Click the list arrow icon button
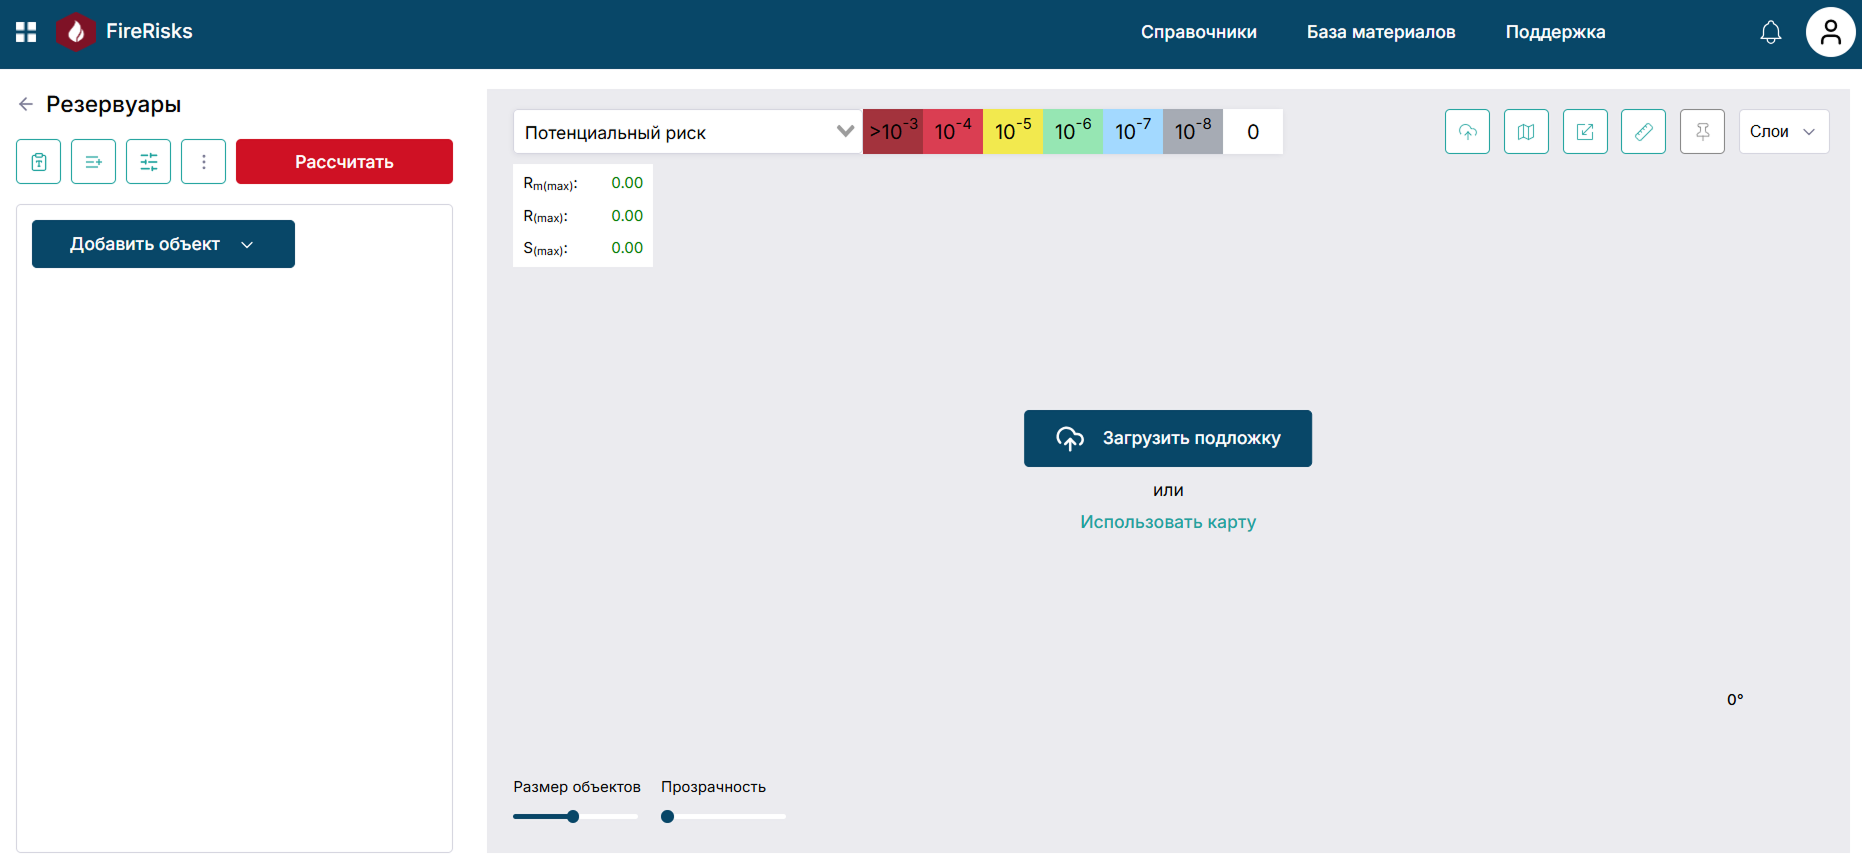 click(x=94, y=162)
